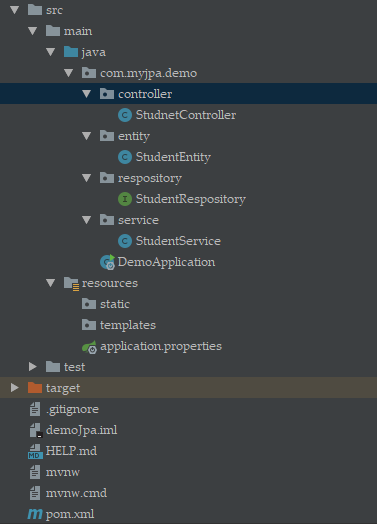The height and width of the screenshot is (524, 377).
Task: Click the static folder icon
Action: coord(89,304)
